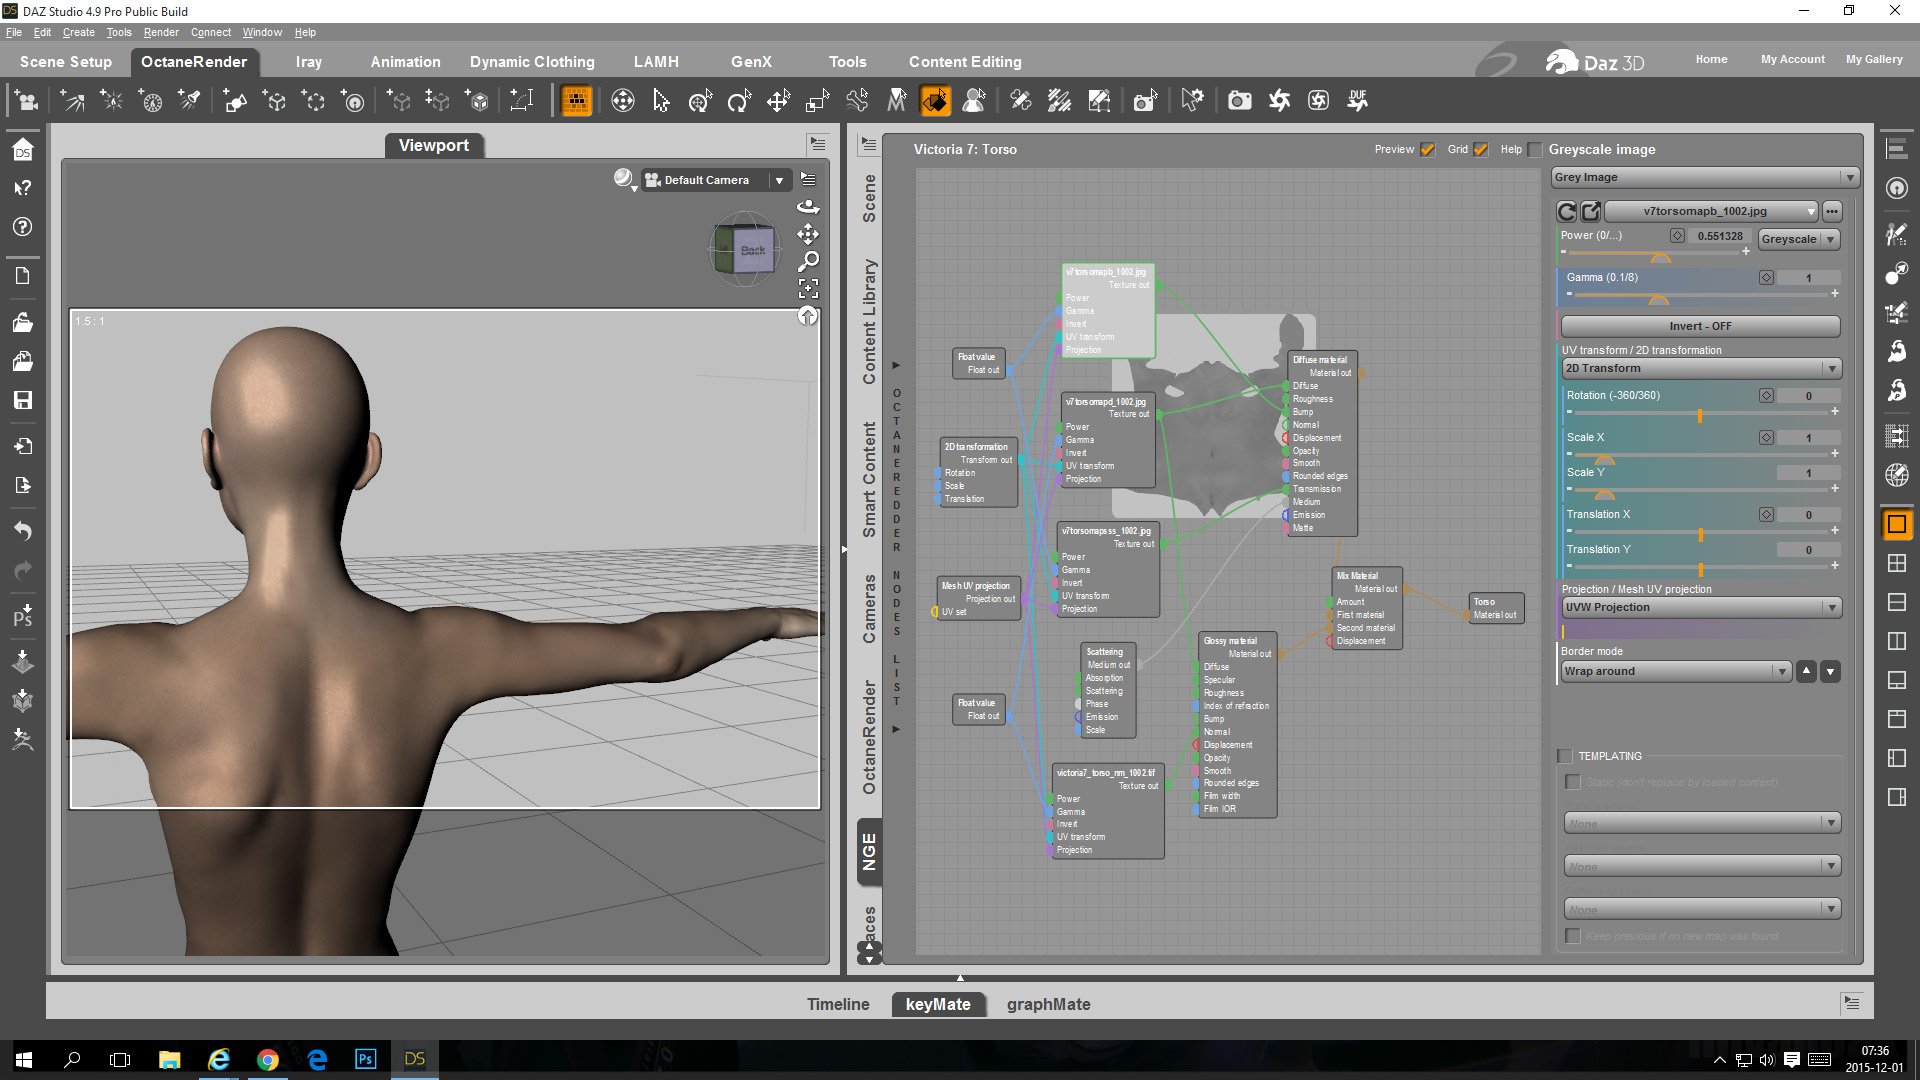Reload the v7torsomapb texture image

(x=1567, y=212)
